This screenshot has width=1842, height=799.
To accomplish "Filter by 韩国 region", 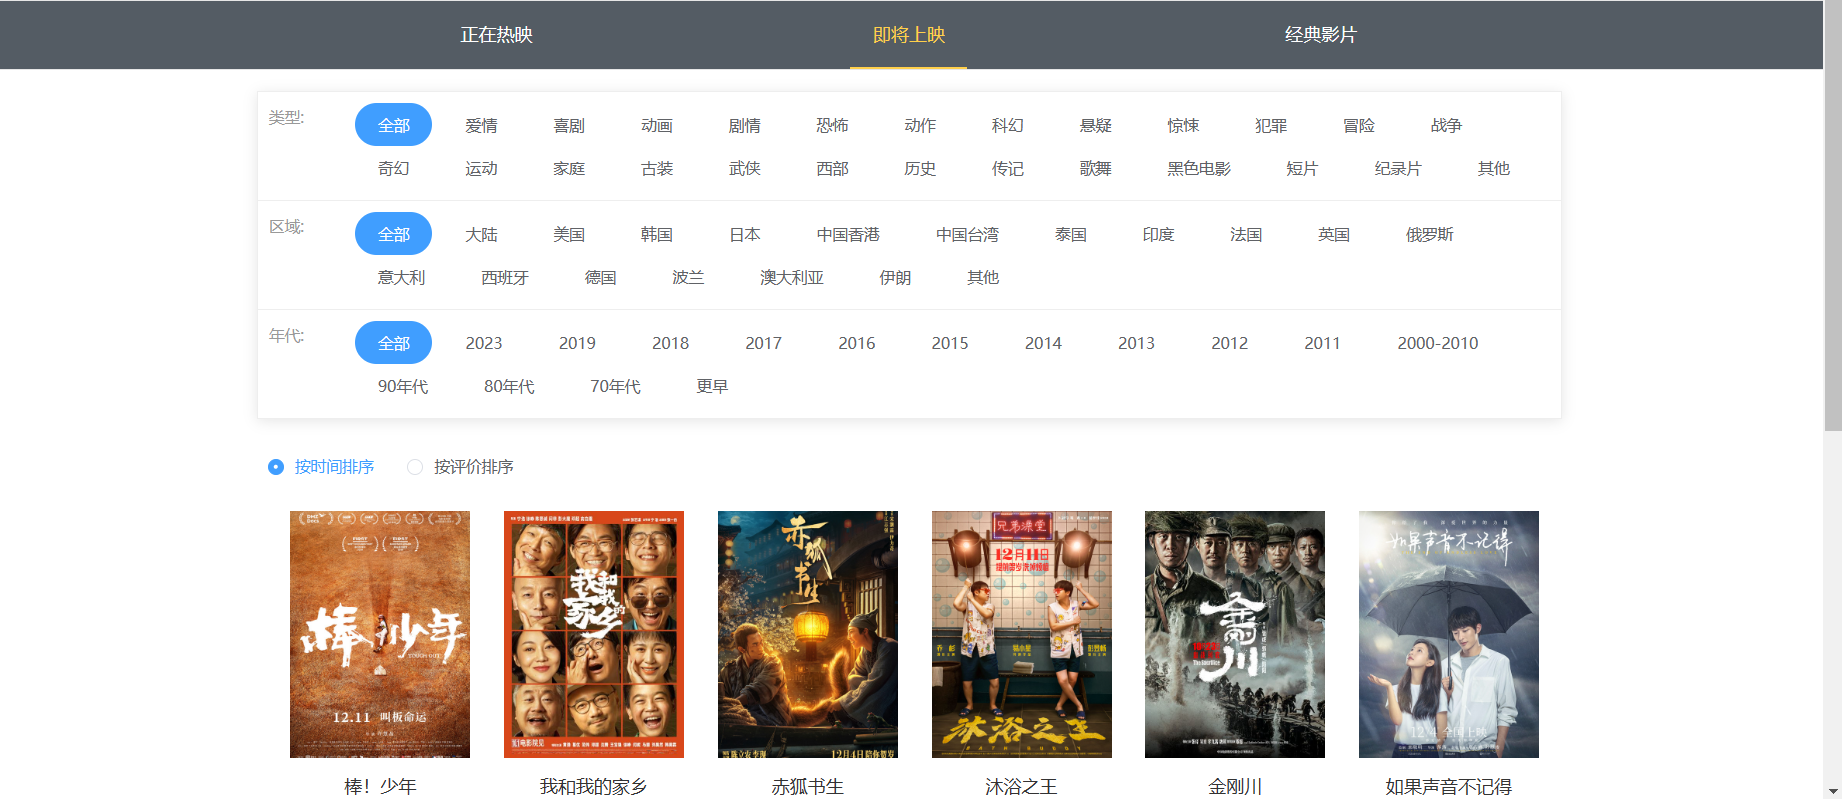I will point(657,234).
